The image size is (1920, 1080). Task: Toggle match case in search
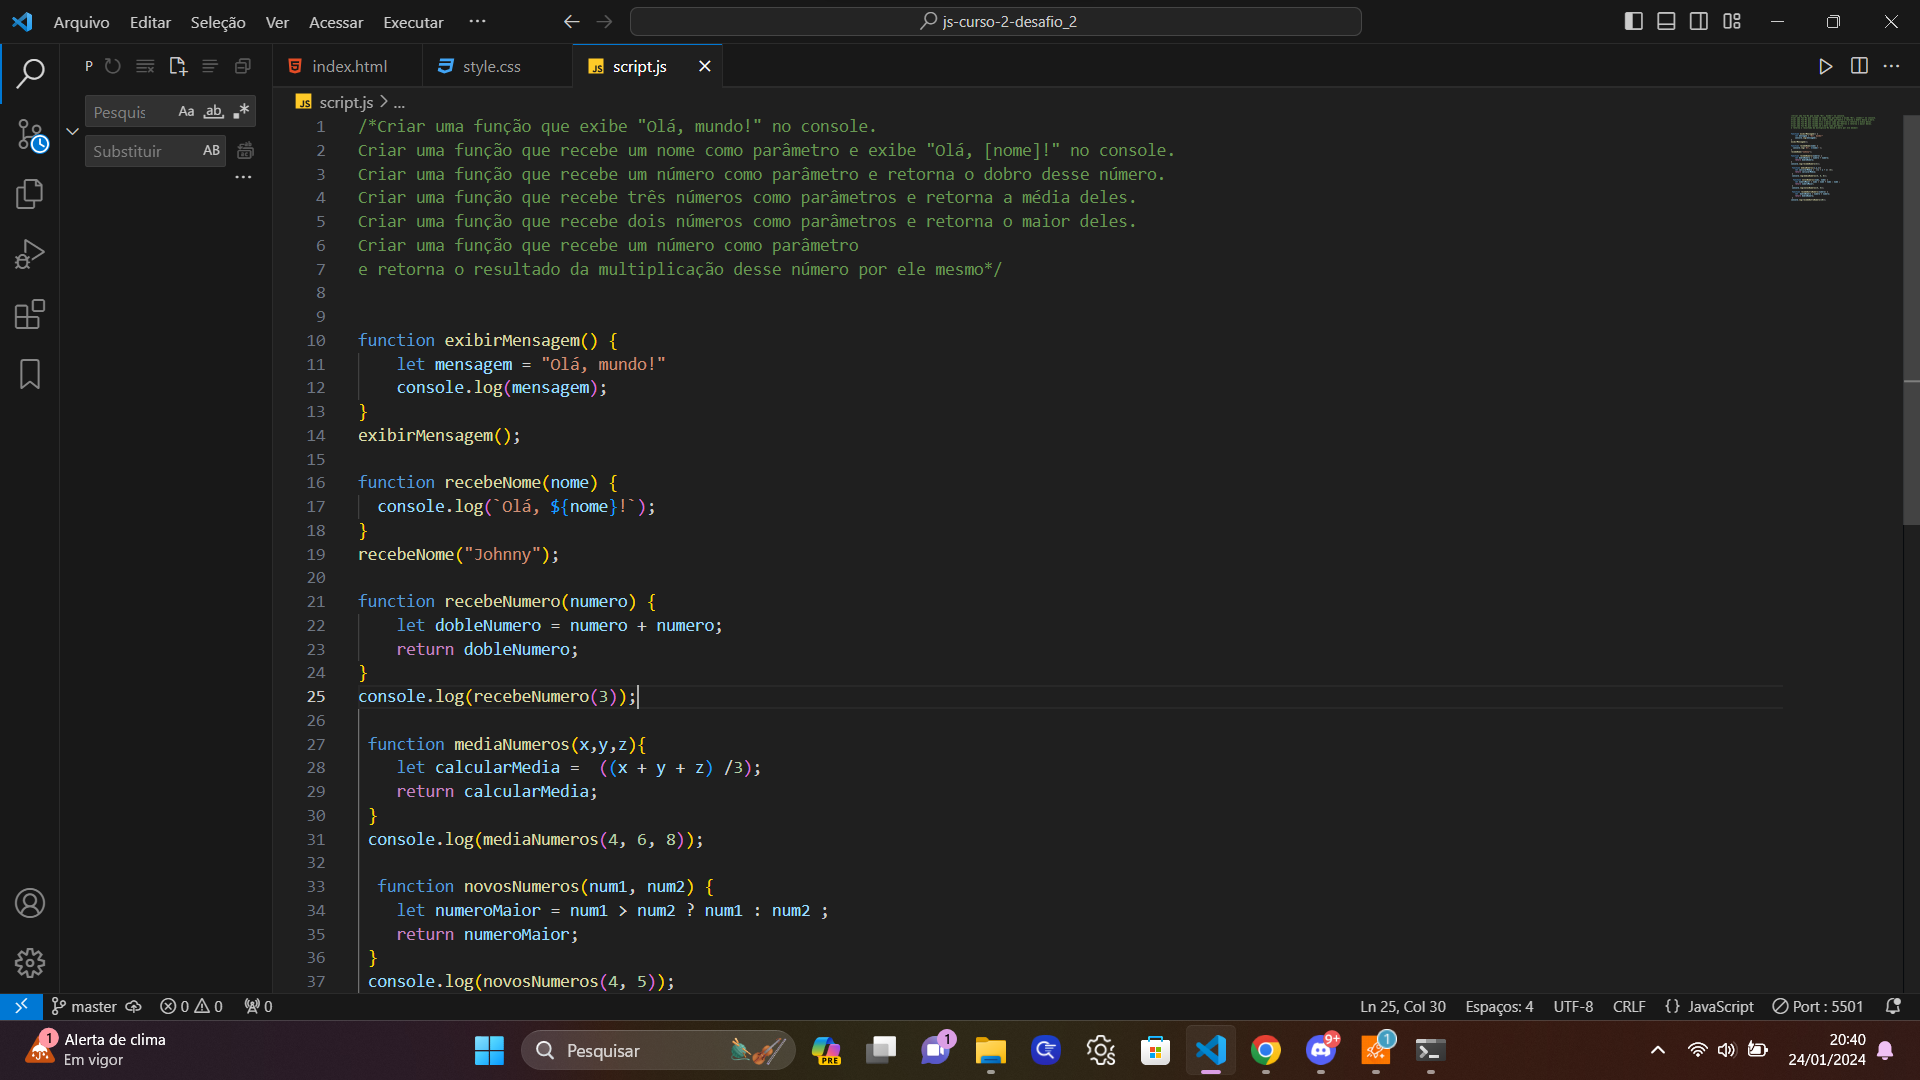[186, 111]
